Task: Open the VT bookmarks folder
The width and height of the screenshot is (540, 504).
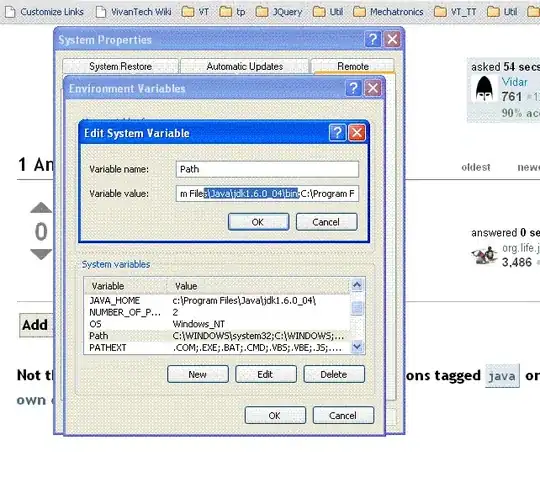Action: pyautogui.click(x=195, y=12)
